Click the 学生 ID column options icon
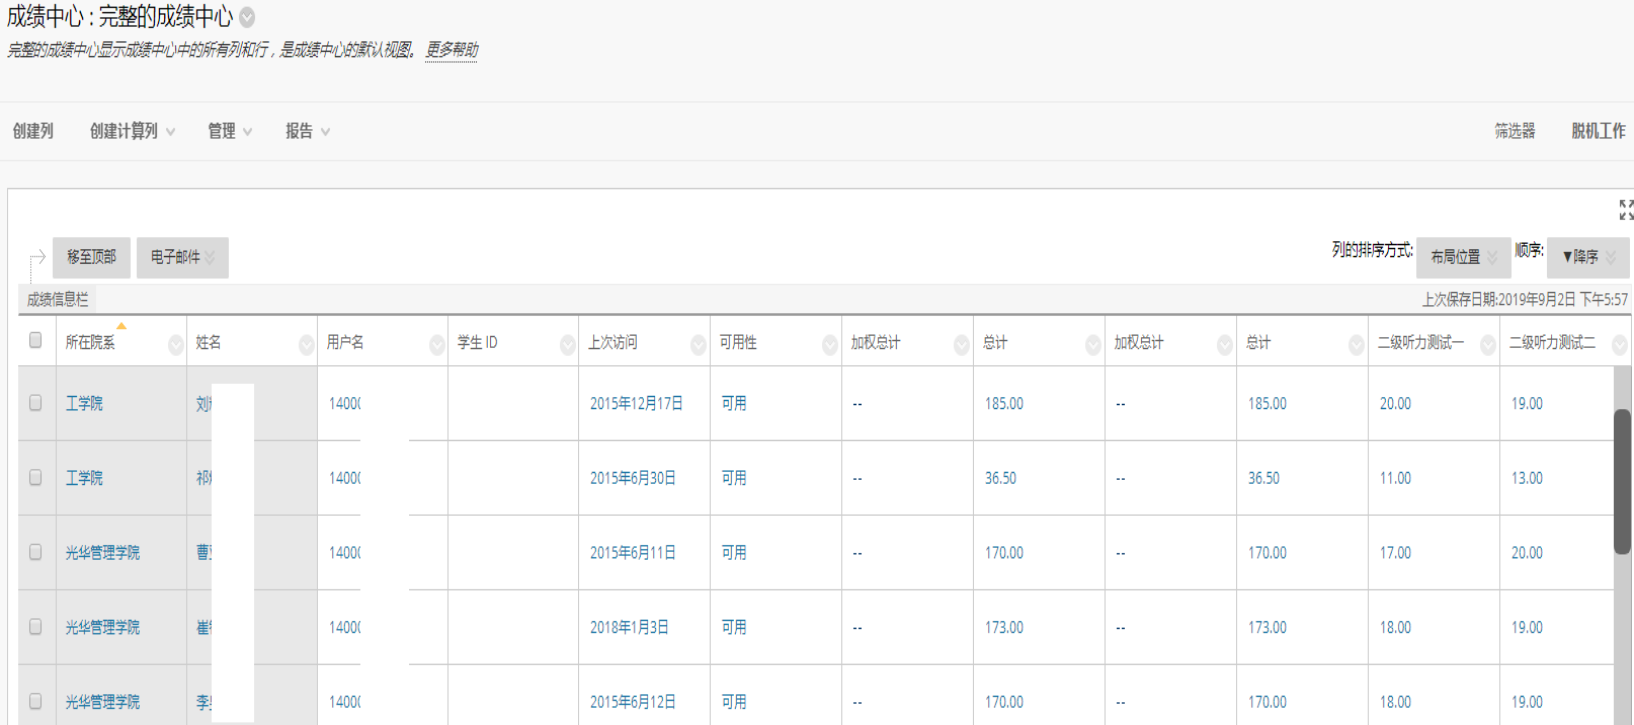 567,345
